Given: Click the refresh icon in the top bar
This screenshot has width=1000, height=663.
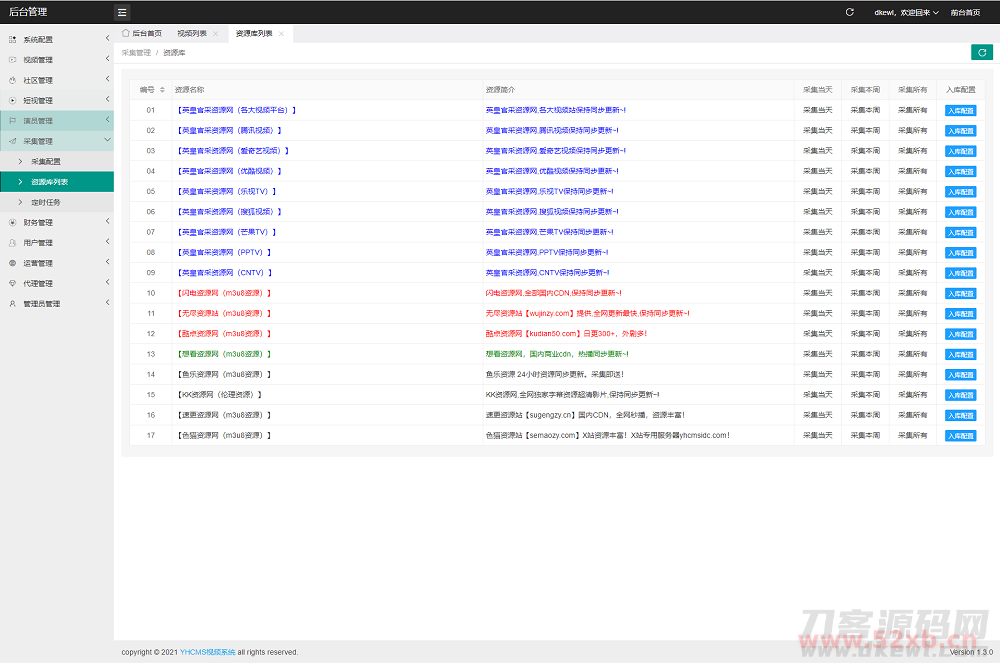Looking at the screenshot, I should (x=850, y=13).
